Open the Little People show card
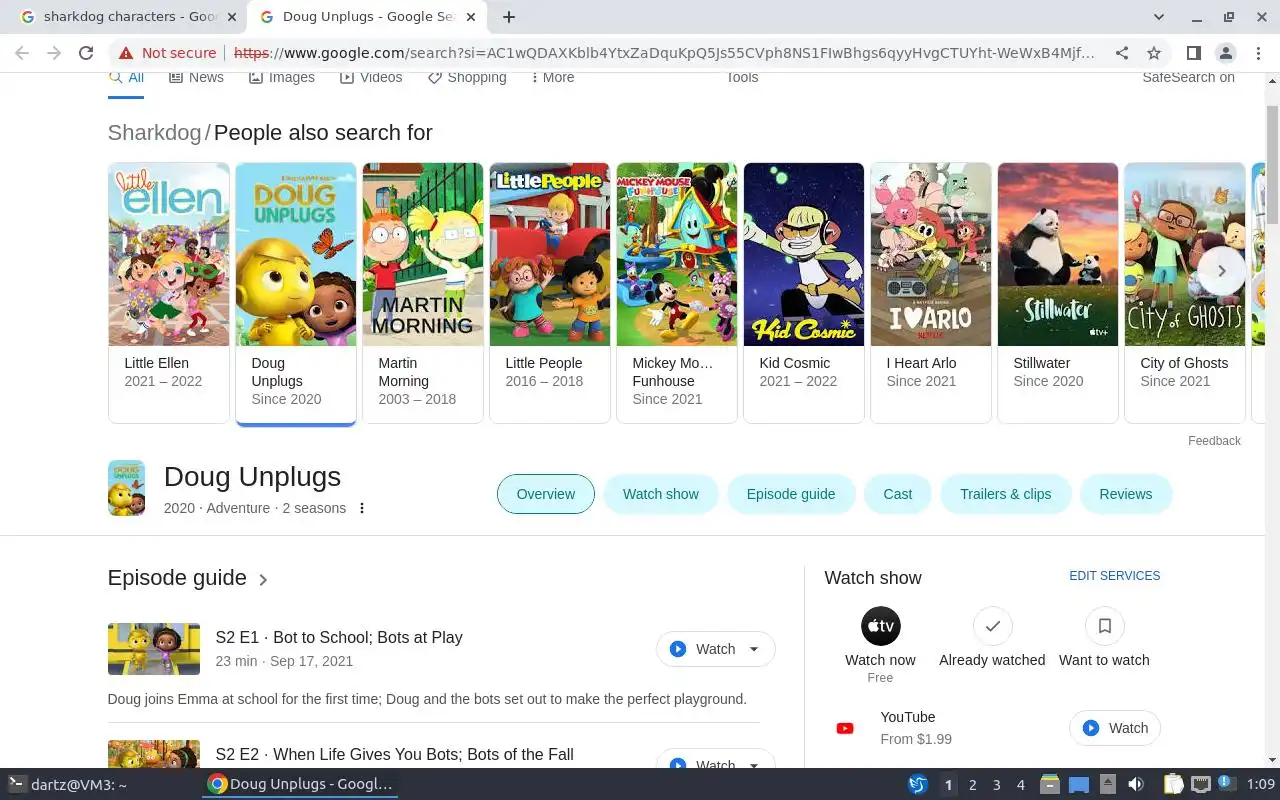The image size is (1280, 800). (x=550, y=293)
